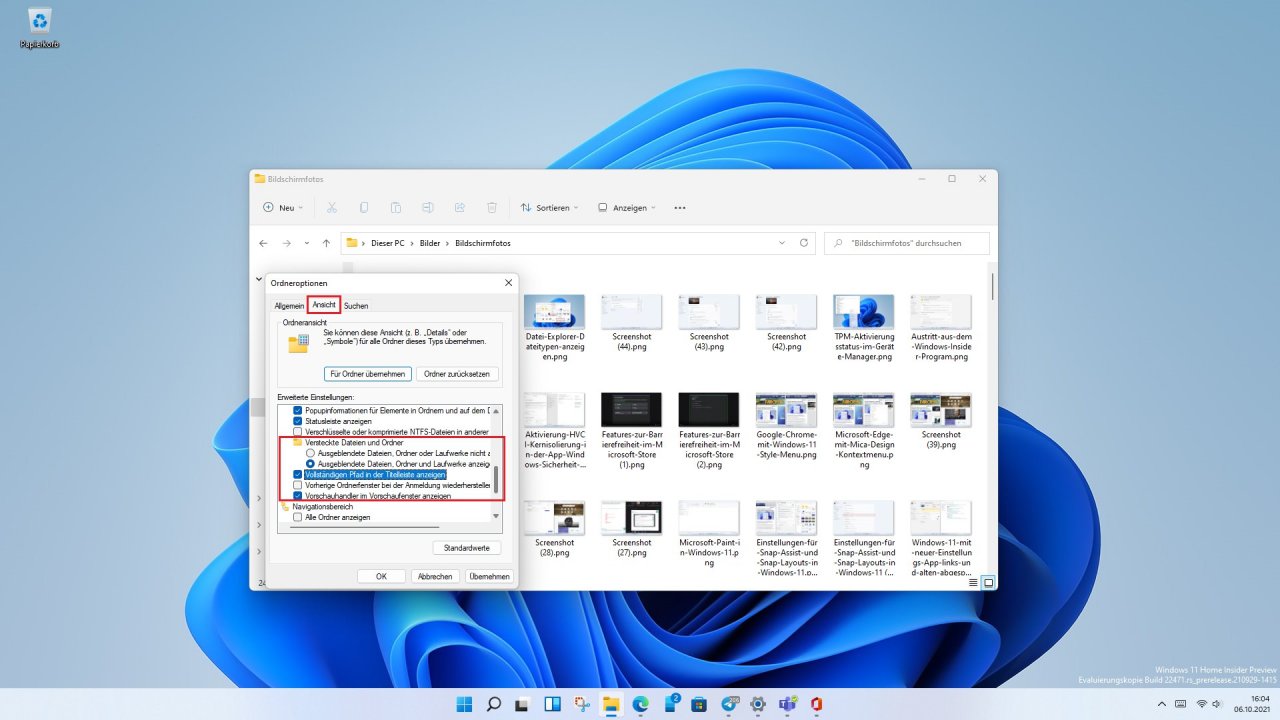1280x720 pixels.
Task: Open the three-dots more options menu
Action: 680,208
